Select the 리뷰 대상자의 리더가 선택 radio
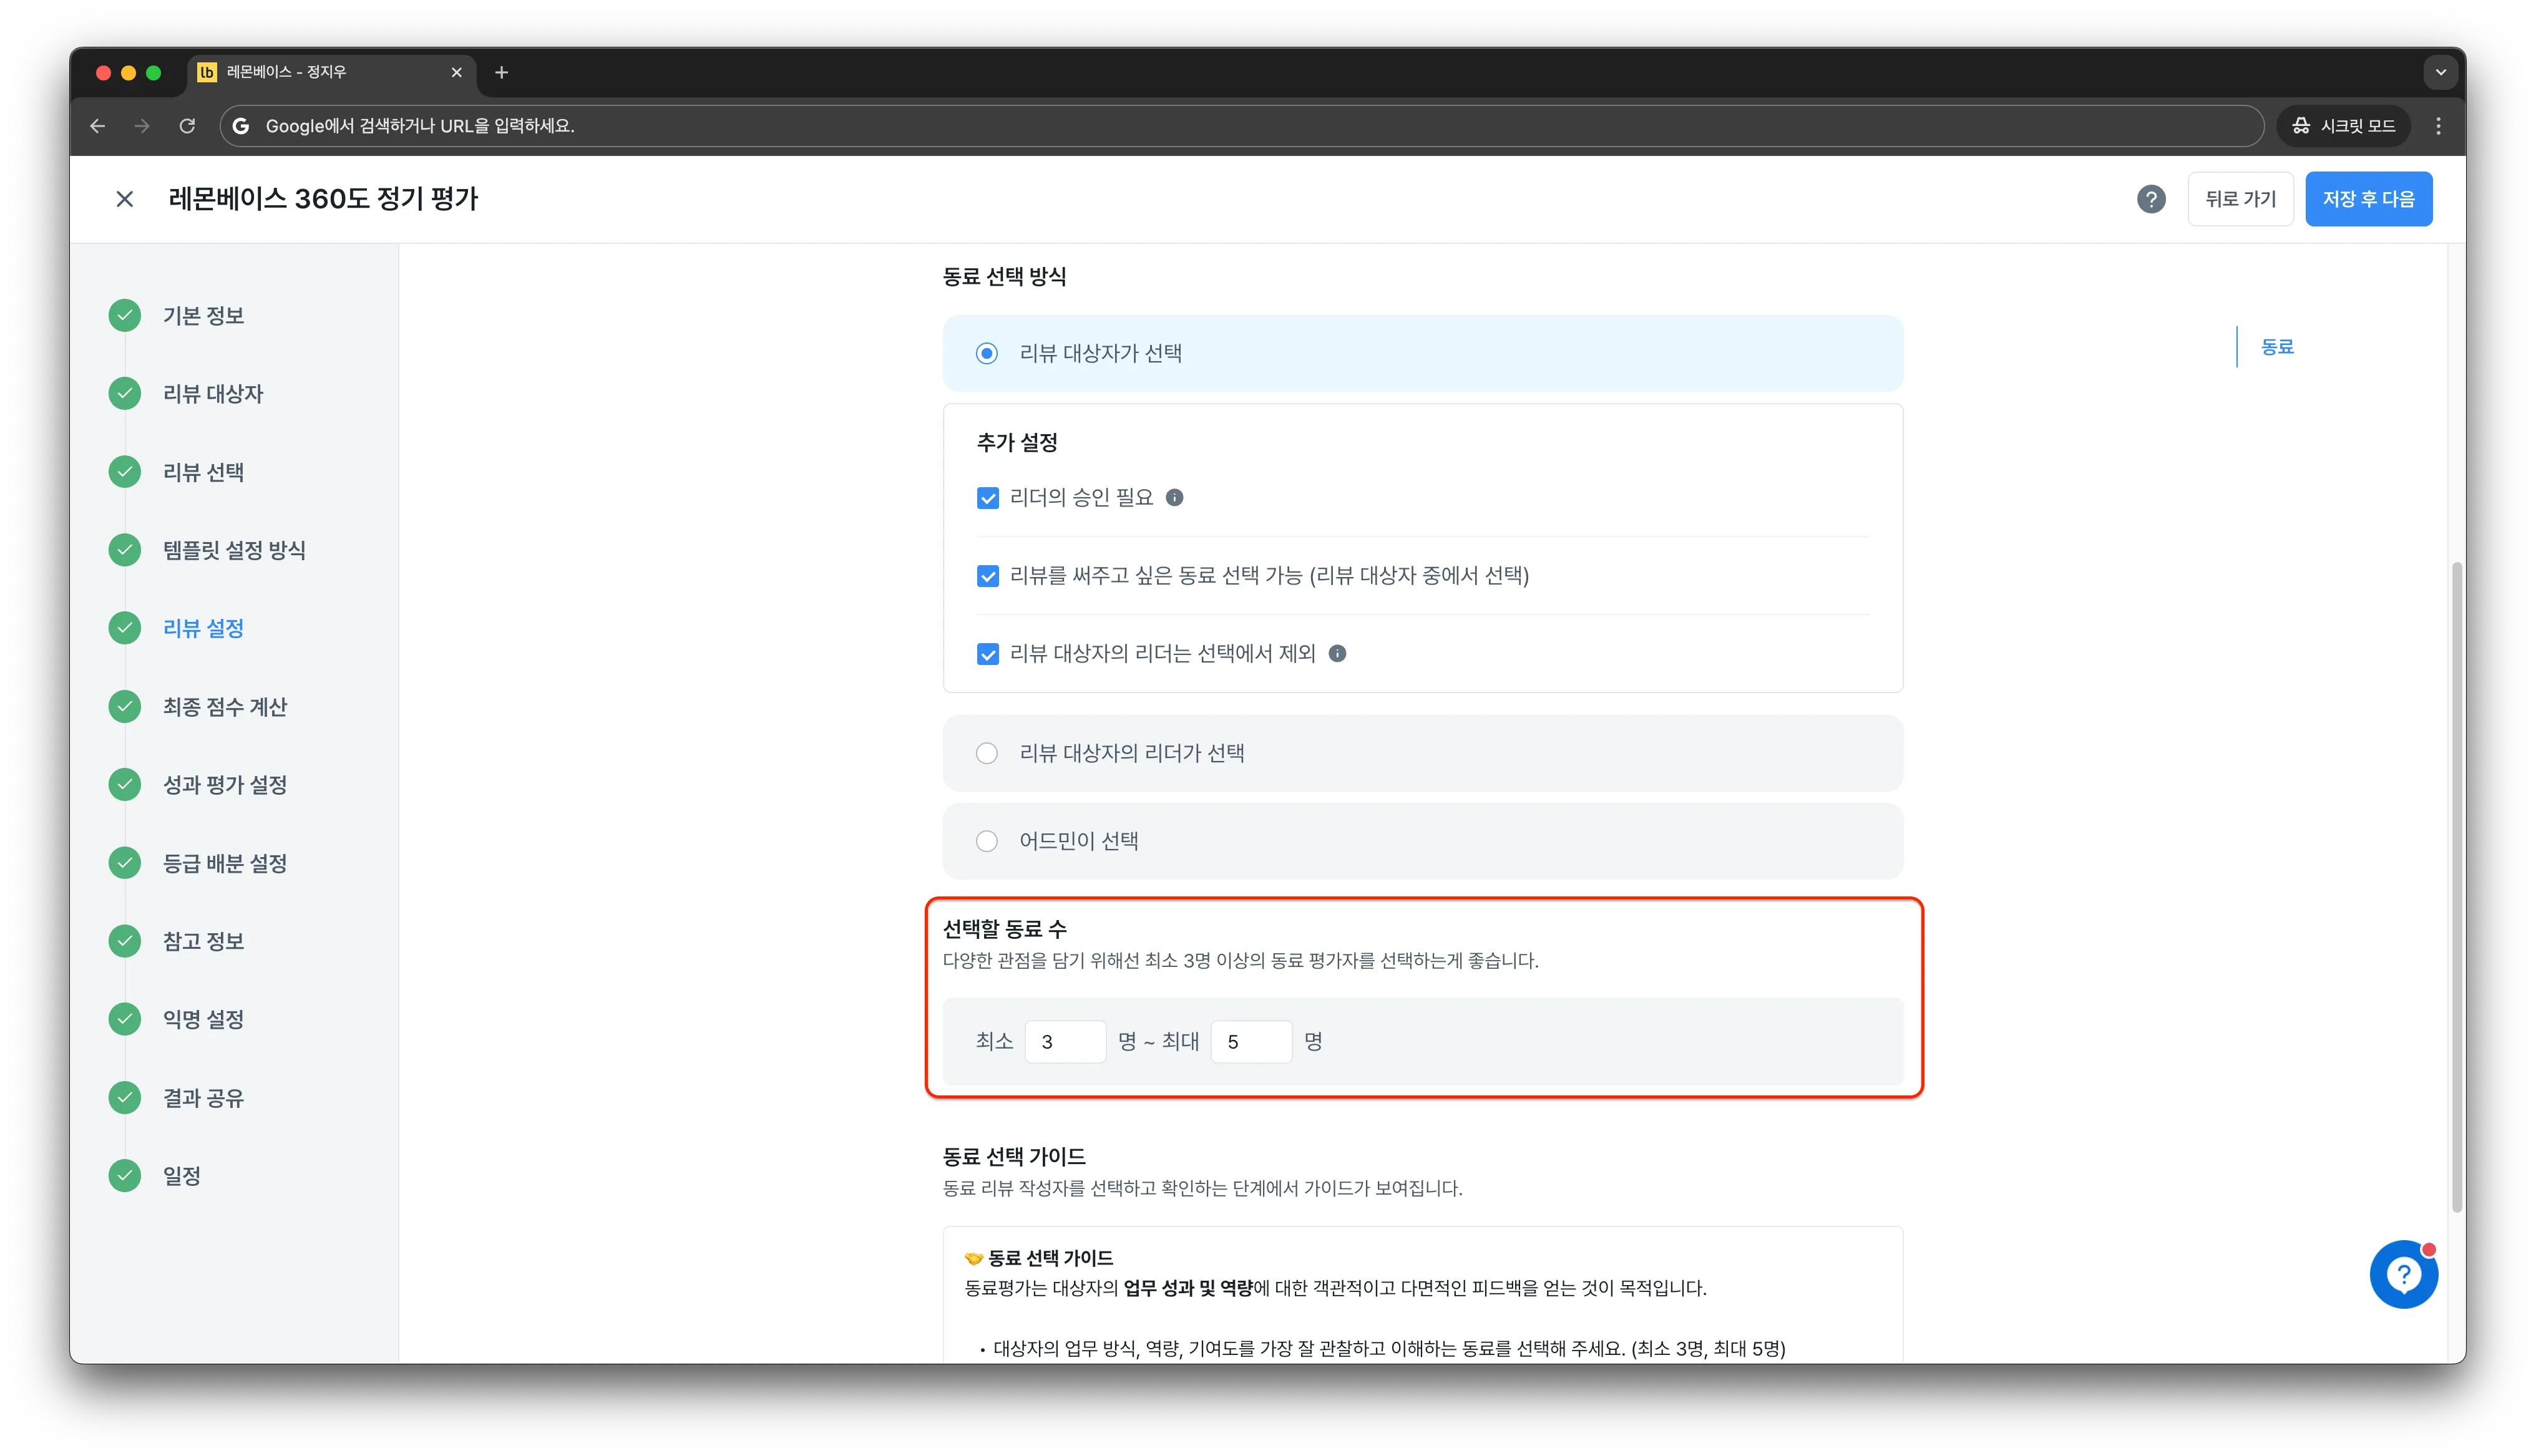Screen dimensions: 2536x1456 pos(987,753)
